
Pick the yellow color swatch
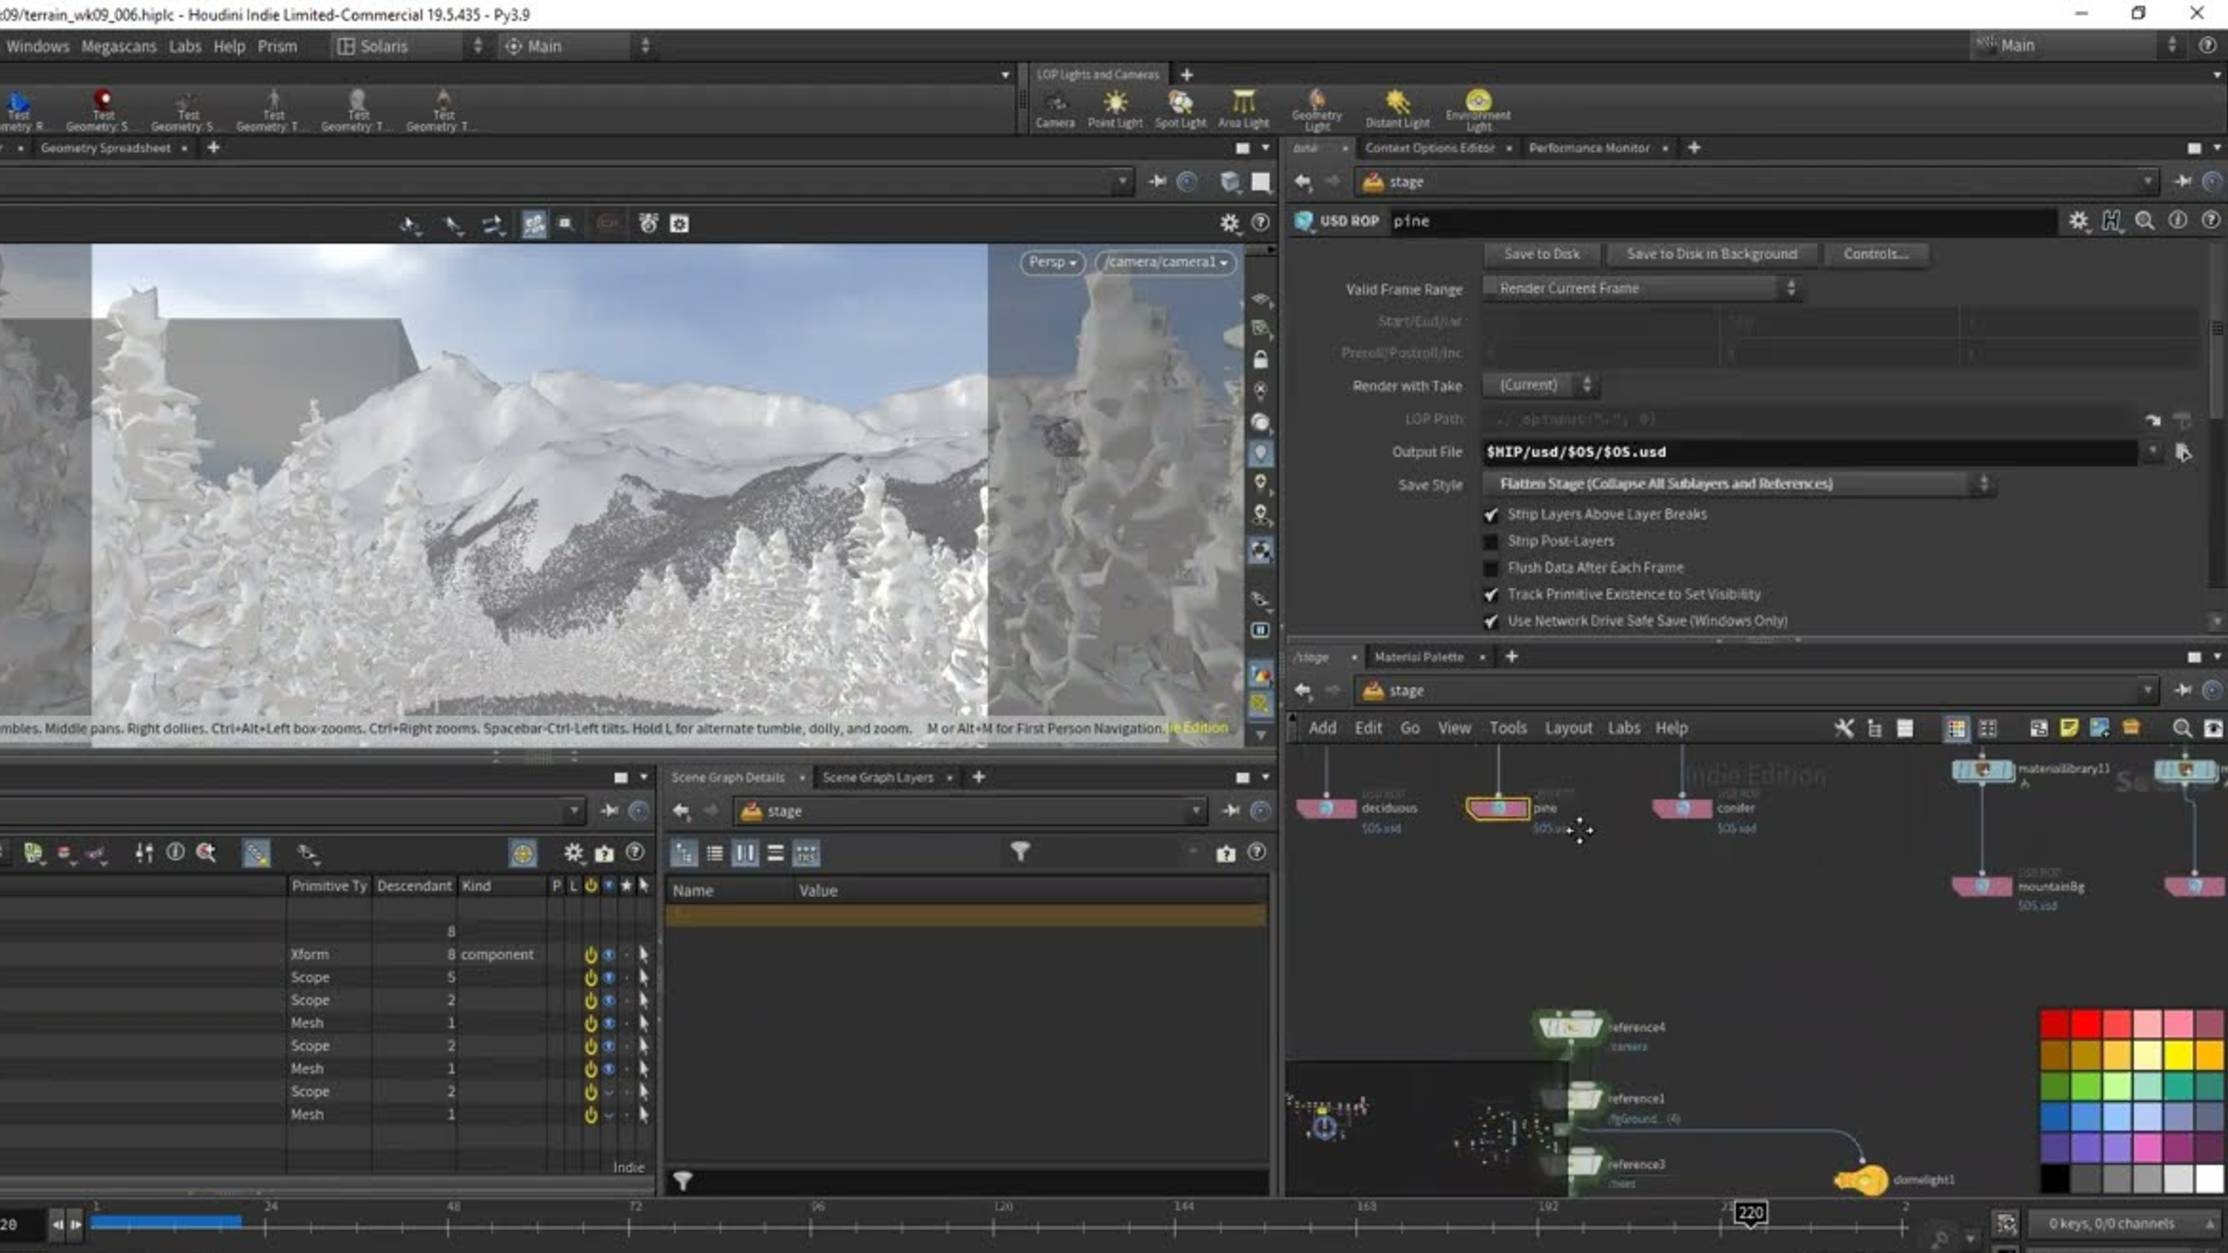2178,1054
